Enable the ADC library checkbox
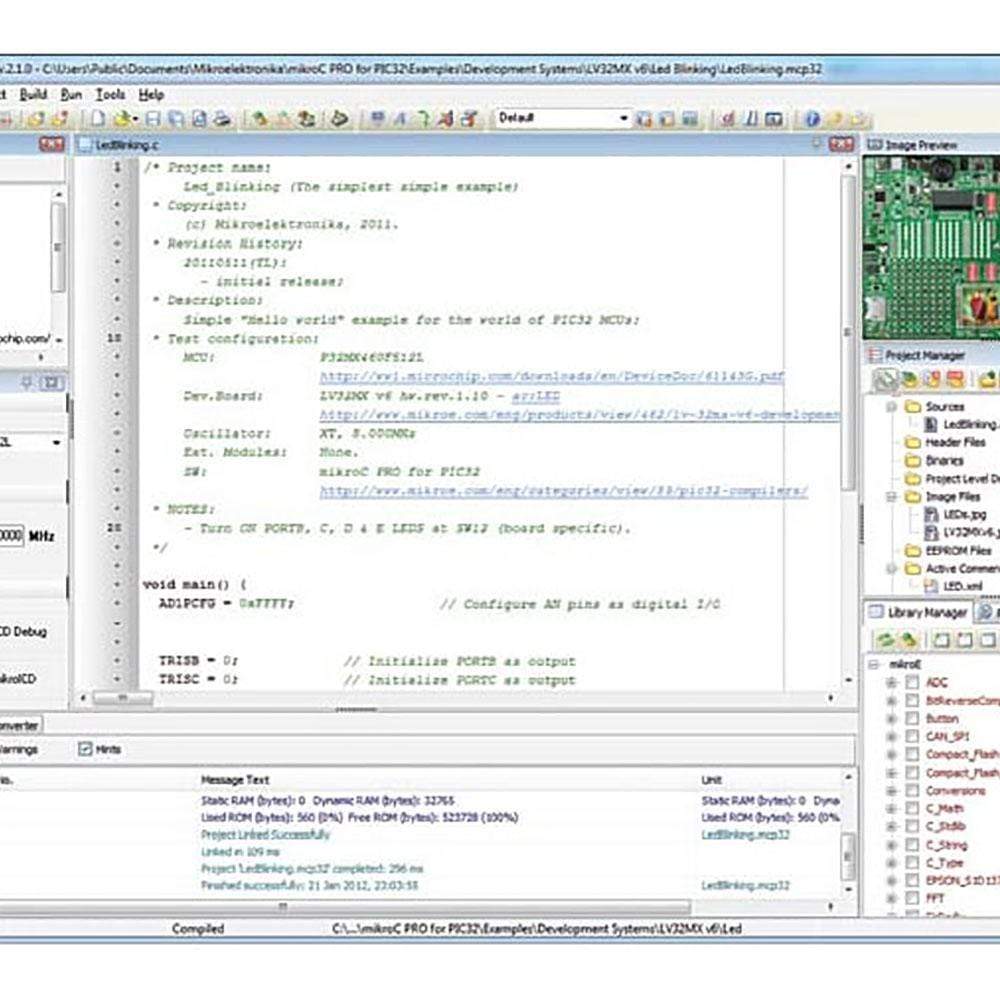Viewport: 1000px width, 1000px height. pos(912,683)
